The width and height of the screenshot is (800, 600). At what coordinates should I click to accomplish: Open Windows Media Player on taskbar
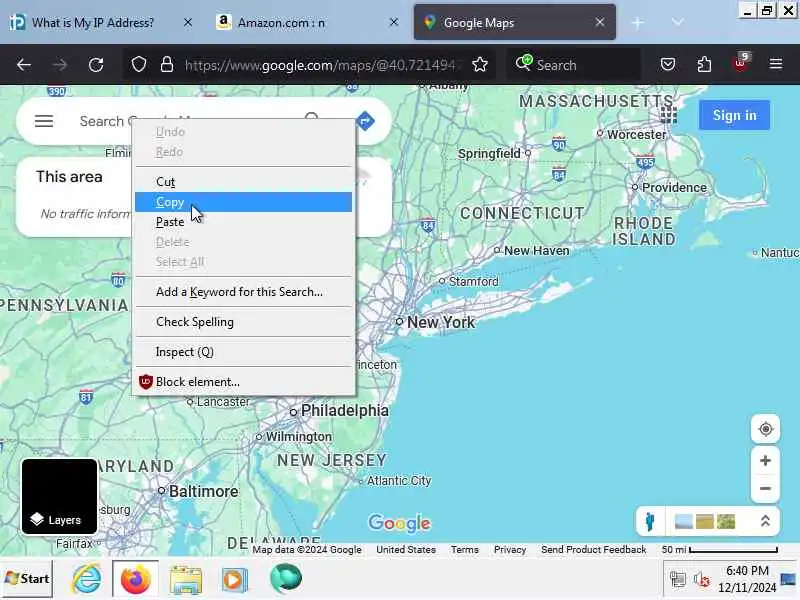[x=235, y=580]
